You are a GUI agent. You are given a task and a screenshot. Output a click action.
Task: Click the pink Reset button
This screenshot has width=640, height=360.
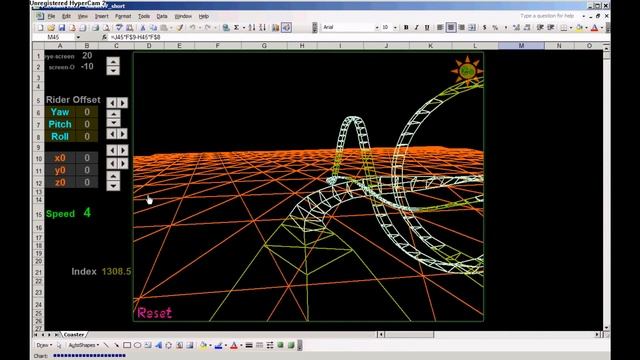pos(155,313)
